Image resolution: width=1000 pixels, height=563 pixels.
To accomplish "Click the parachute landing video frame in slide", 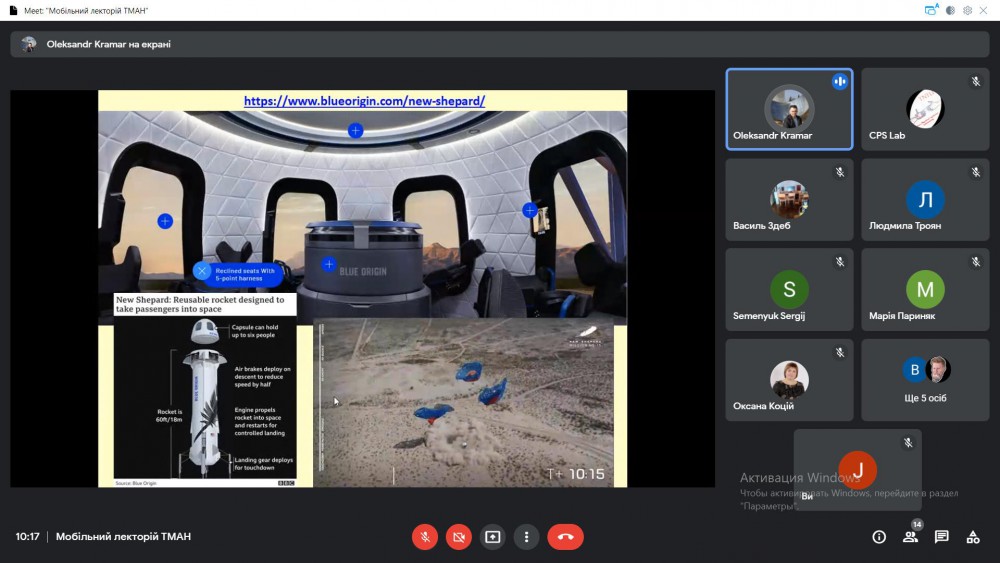I will [465, 402].
